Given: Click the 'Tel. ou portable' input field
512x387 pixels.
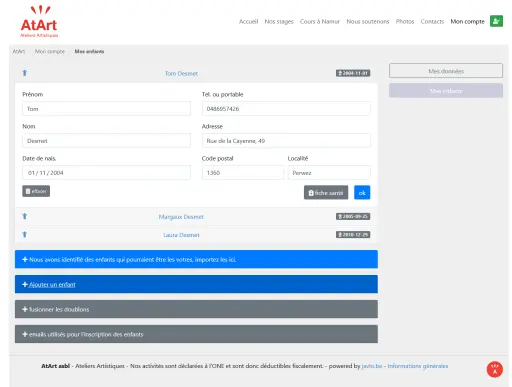Looking at the screenshot, I should 286,109.
